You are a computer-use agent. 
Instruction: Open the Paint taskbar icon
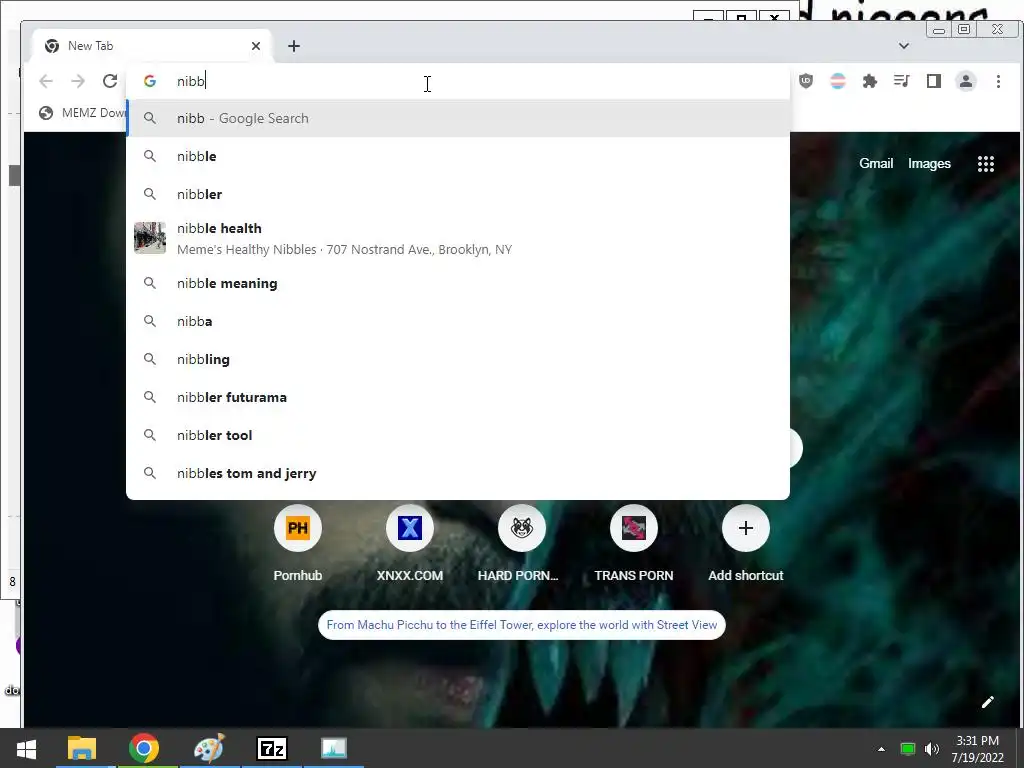point(209,748)
